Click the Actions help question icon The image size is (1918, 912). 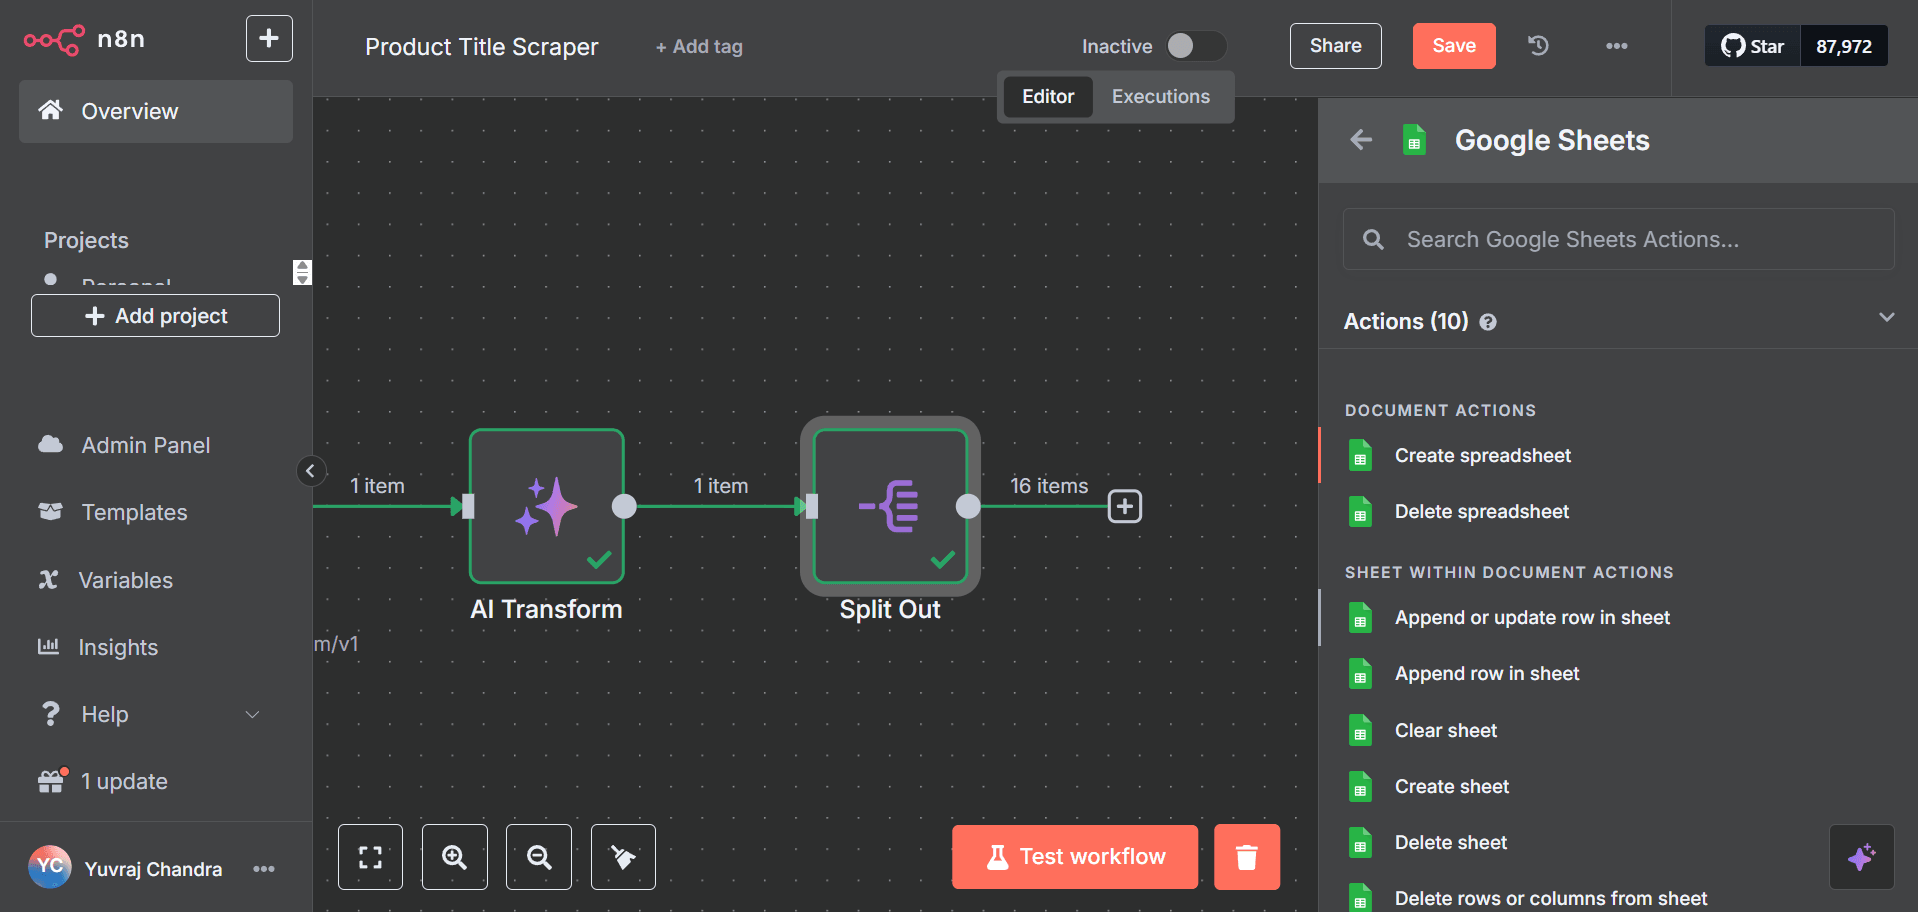1488,322
